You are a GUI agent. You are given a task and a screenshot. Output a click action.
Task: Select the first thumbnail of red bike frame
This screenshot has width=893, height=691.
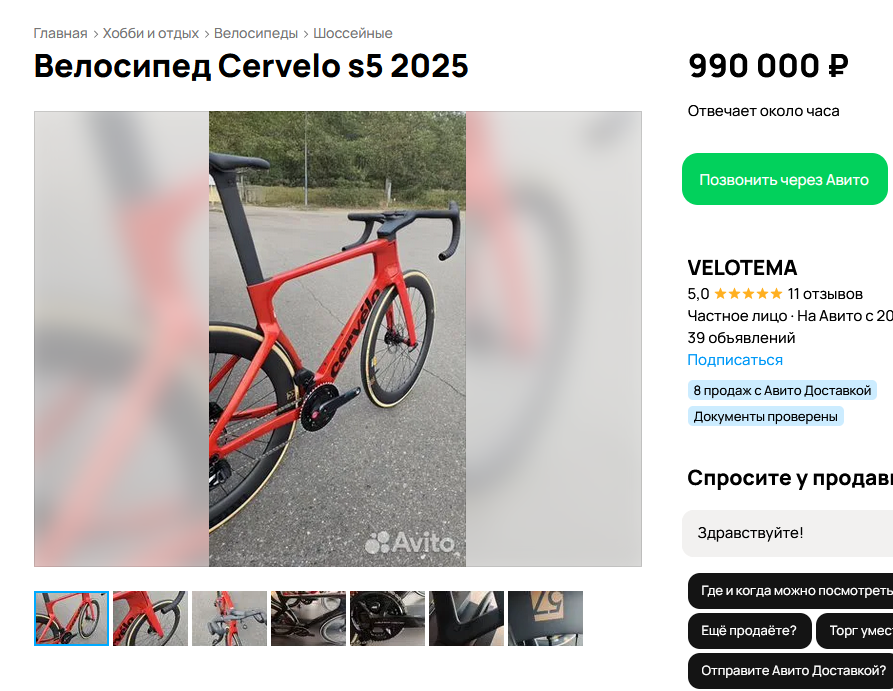click(x=71, y=618)
